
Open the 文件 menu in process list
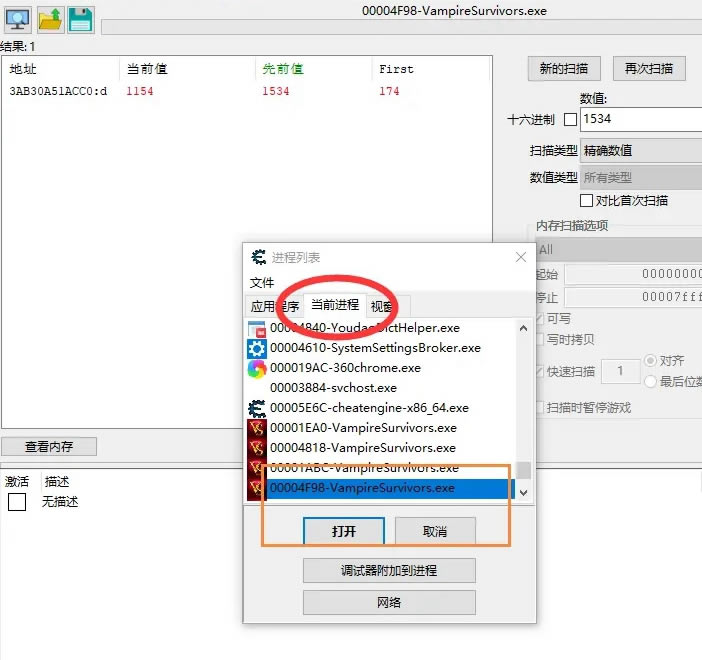[x=262, y=283]
